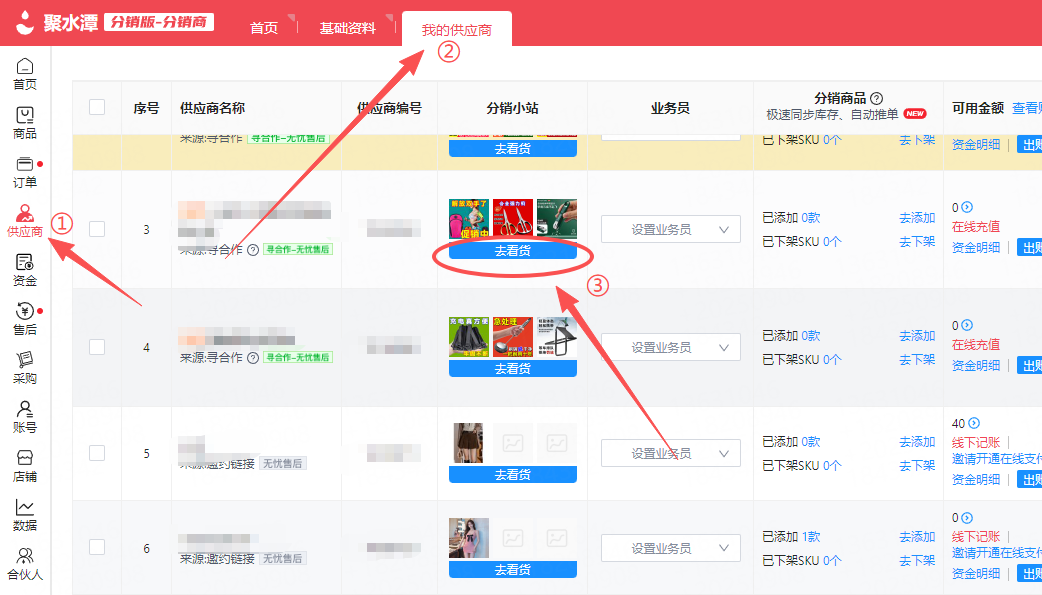This screenshot has width=1042, height=595.
Task: Tick the checkbox for row 5
Action: 97,453
